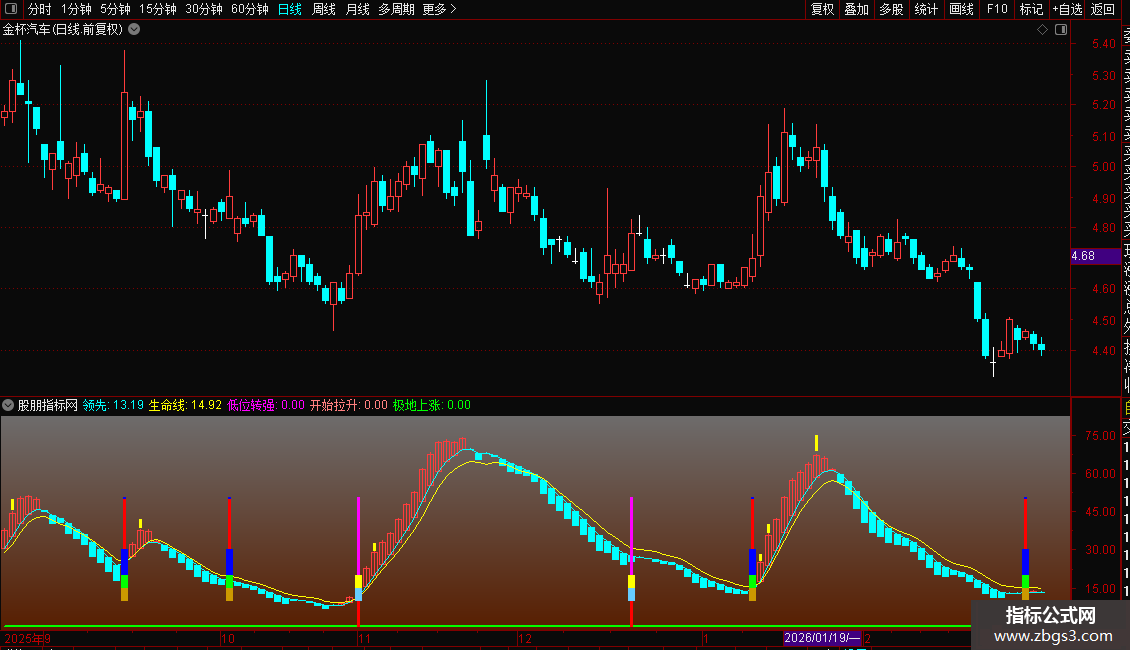Select the 60分钟 period
This screenshot has width=1130, height=650.
coord(250,9)
